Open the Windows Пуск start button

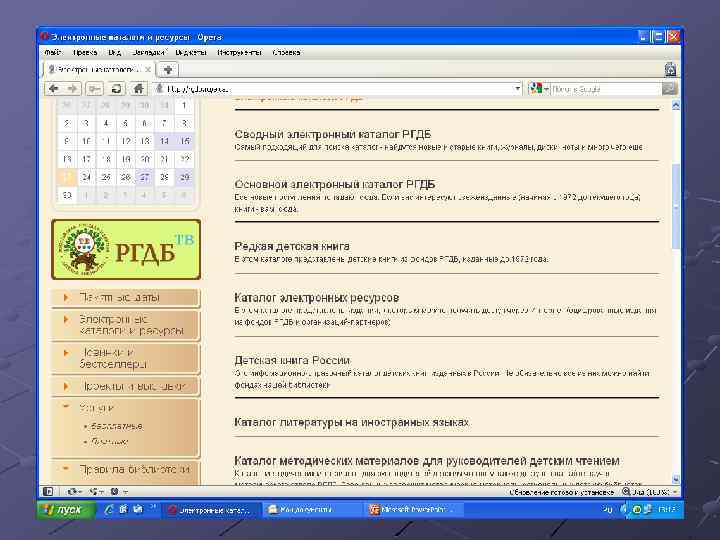(67, 509)
